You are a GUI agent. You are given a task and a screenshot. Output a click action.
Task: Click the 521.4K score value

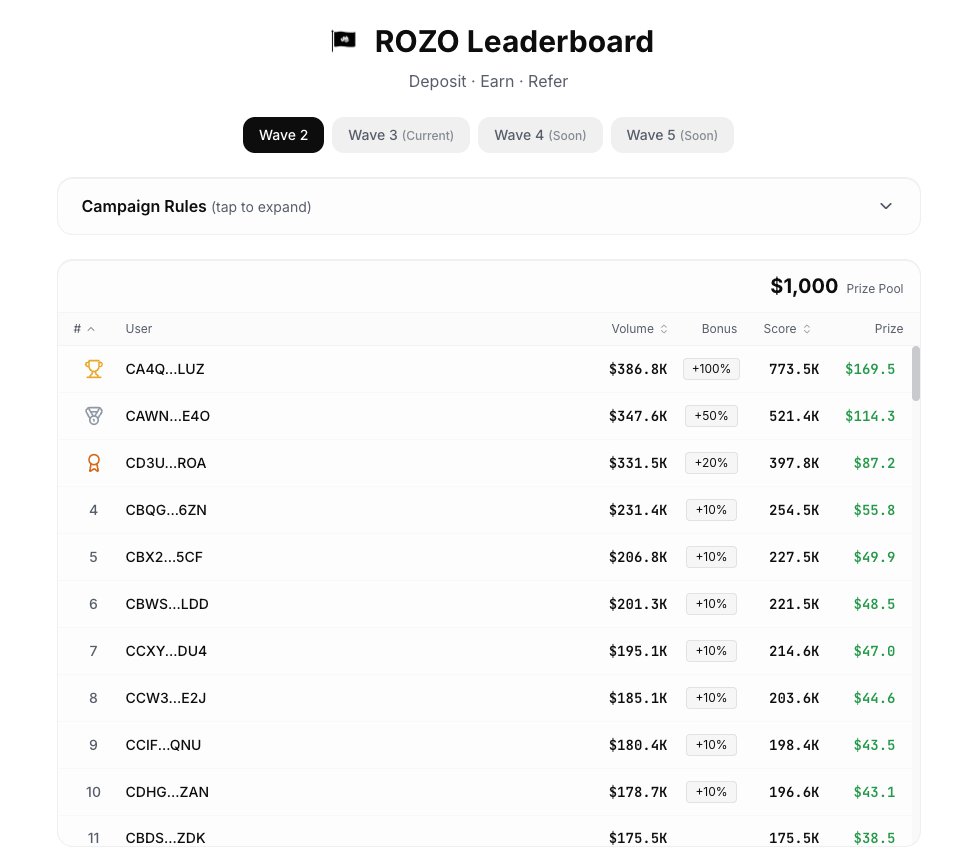[x=794, y=416]
